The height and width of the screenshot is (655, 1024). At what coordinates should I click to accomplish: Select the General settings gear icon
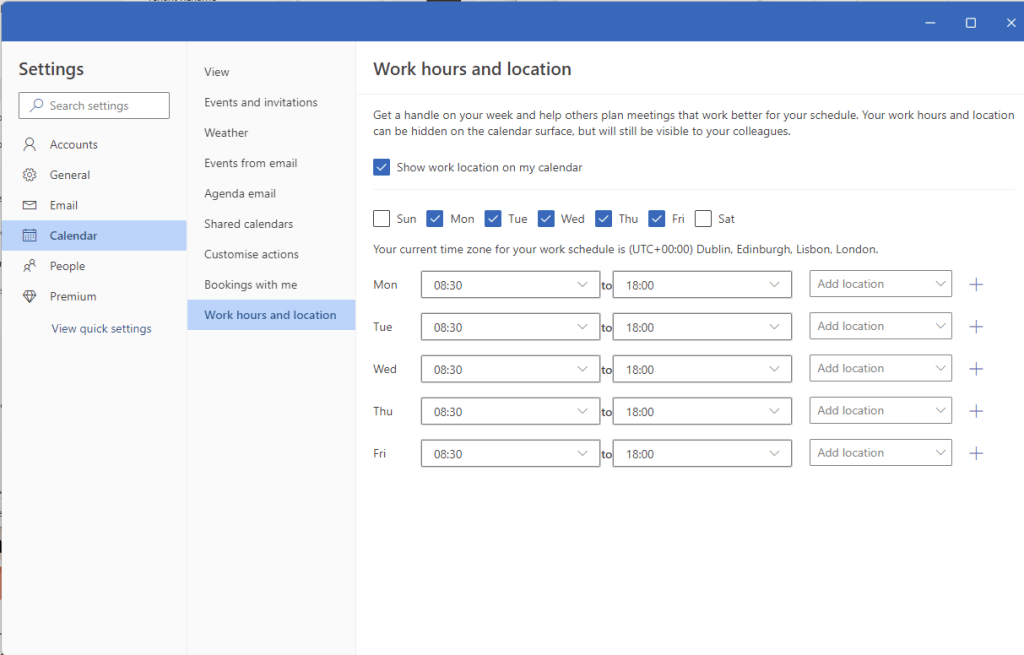click(28, 174)
